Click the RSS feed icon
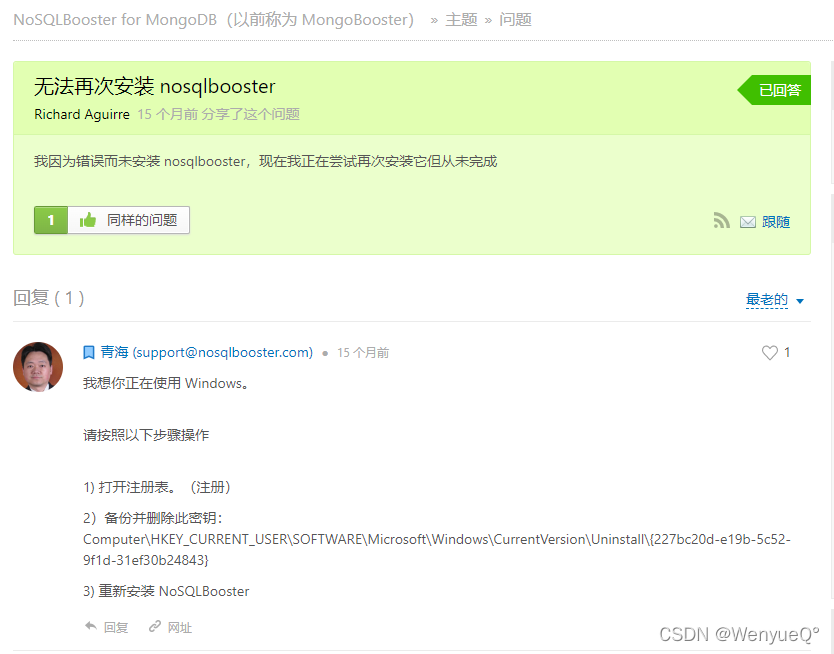 point(721,221)
